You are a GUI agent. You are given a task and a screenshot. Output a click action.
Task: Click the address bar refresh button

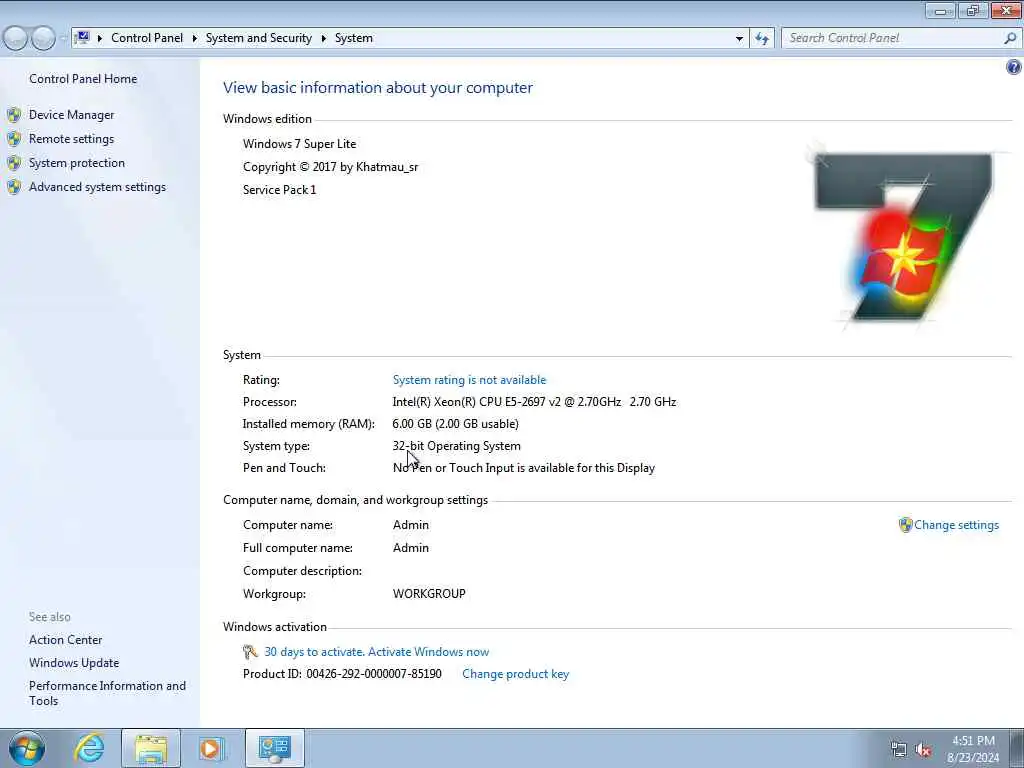pyautogui.click(x=762, y=38)
